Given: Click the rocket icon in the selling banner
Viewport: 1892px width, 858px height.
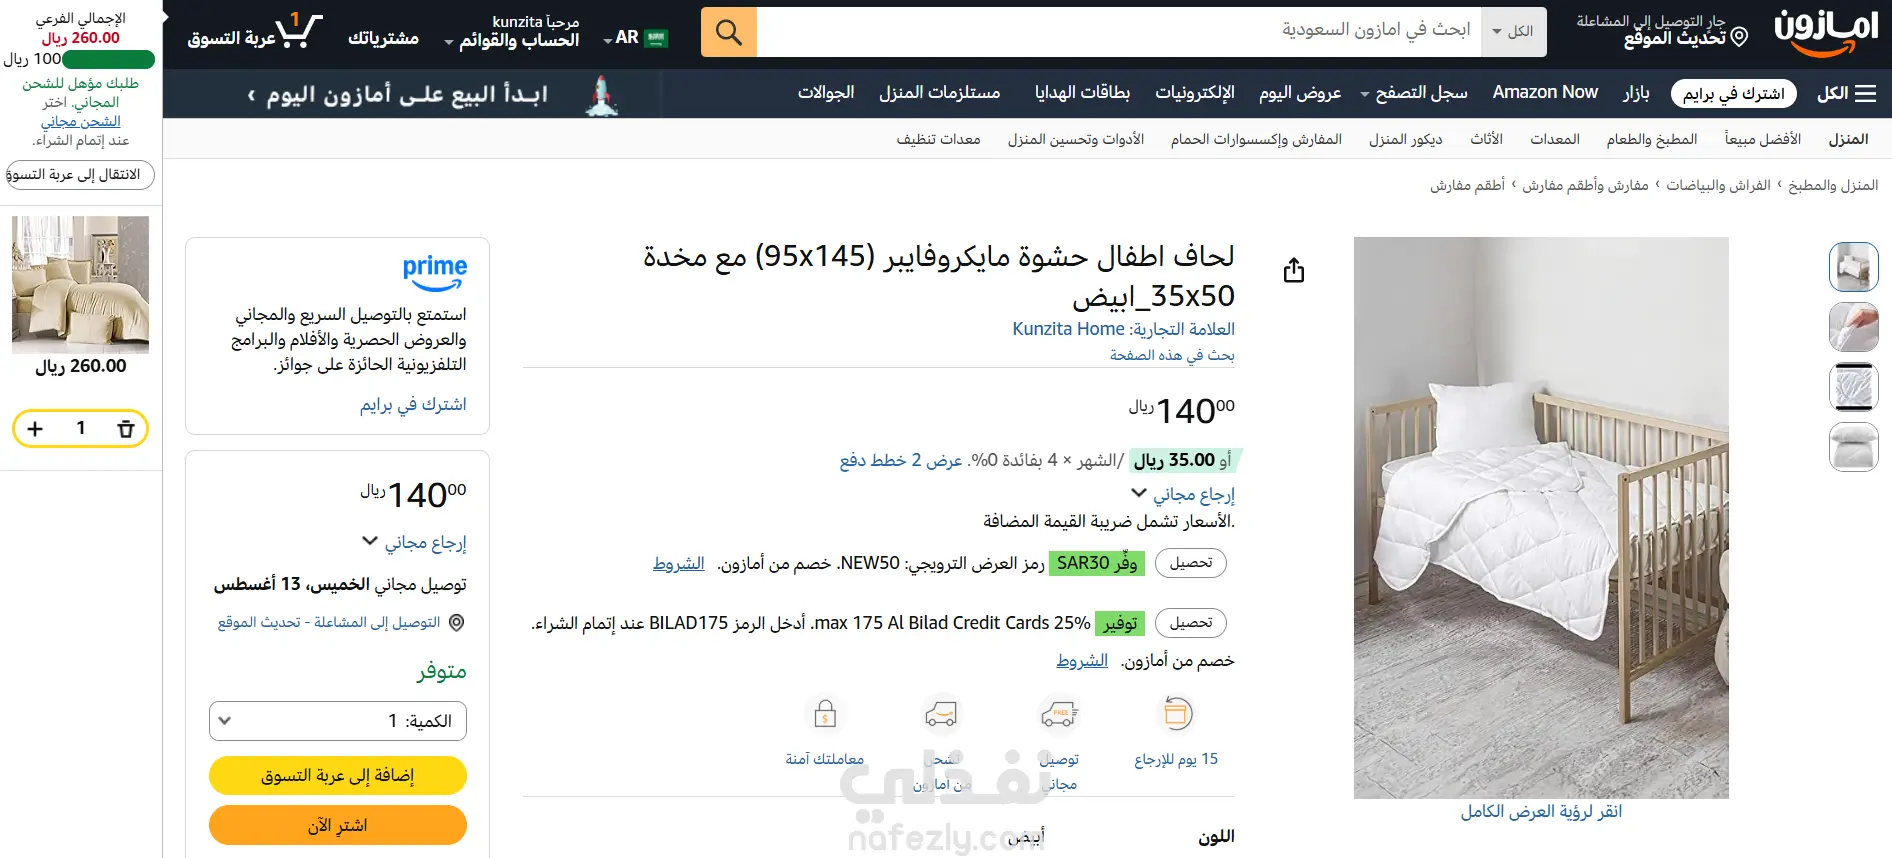Looking at the screenshot, I should [x=601, y=95].
